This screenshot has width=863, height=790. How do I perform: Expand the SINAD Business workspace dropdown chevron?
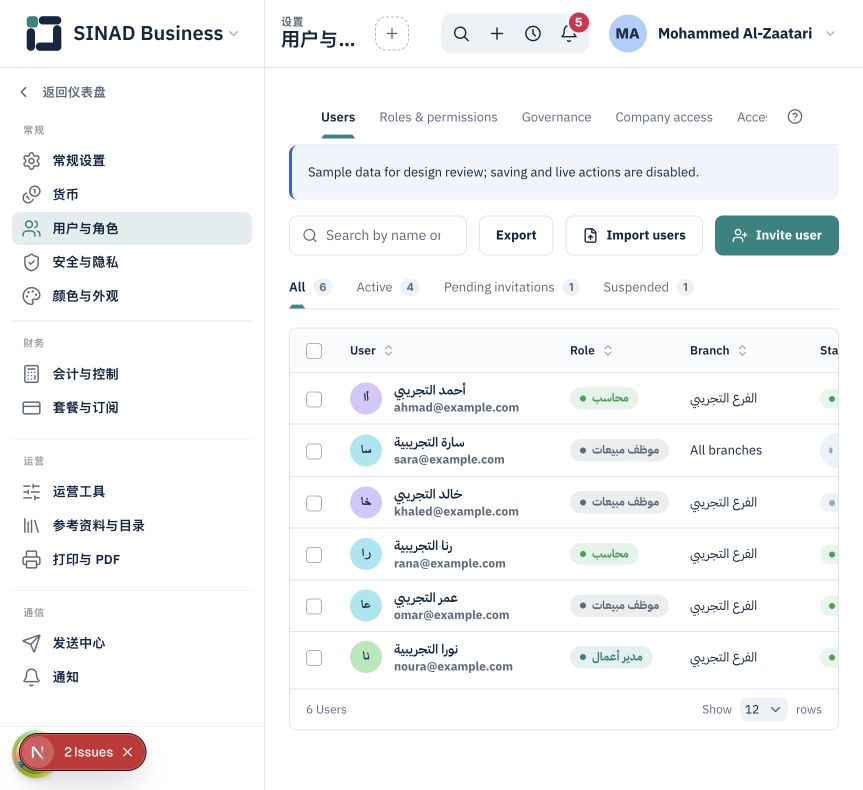coord(233,34)
